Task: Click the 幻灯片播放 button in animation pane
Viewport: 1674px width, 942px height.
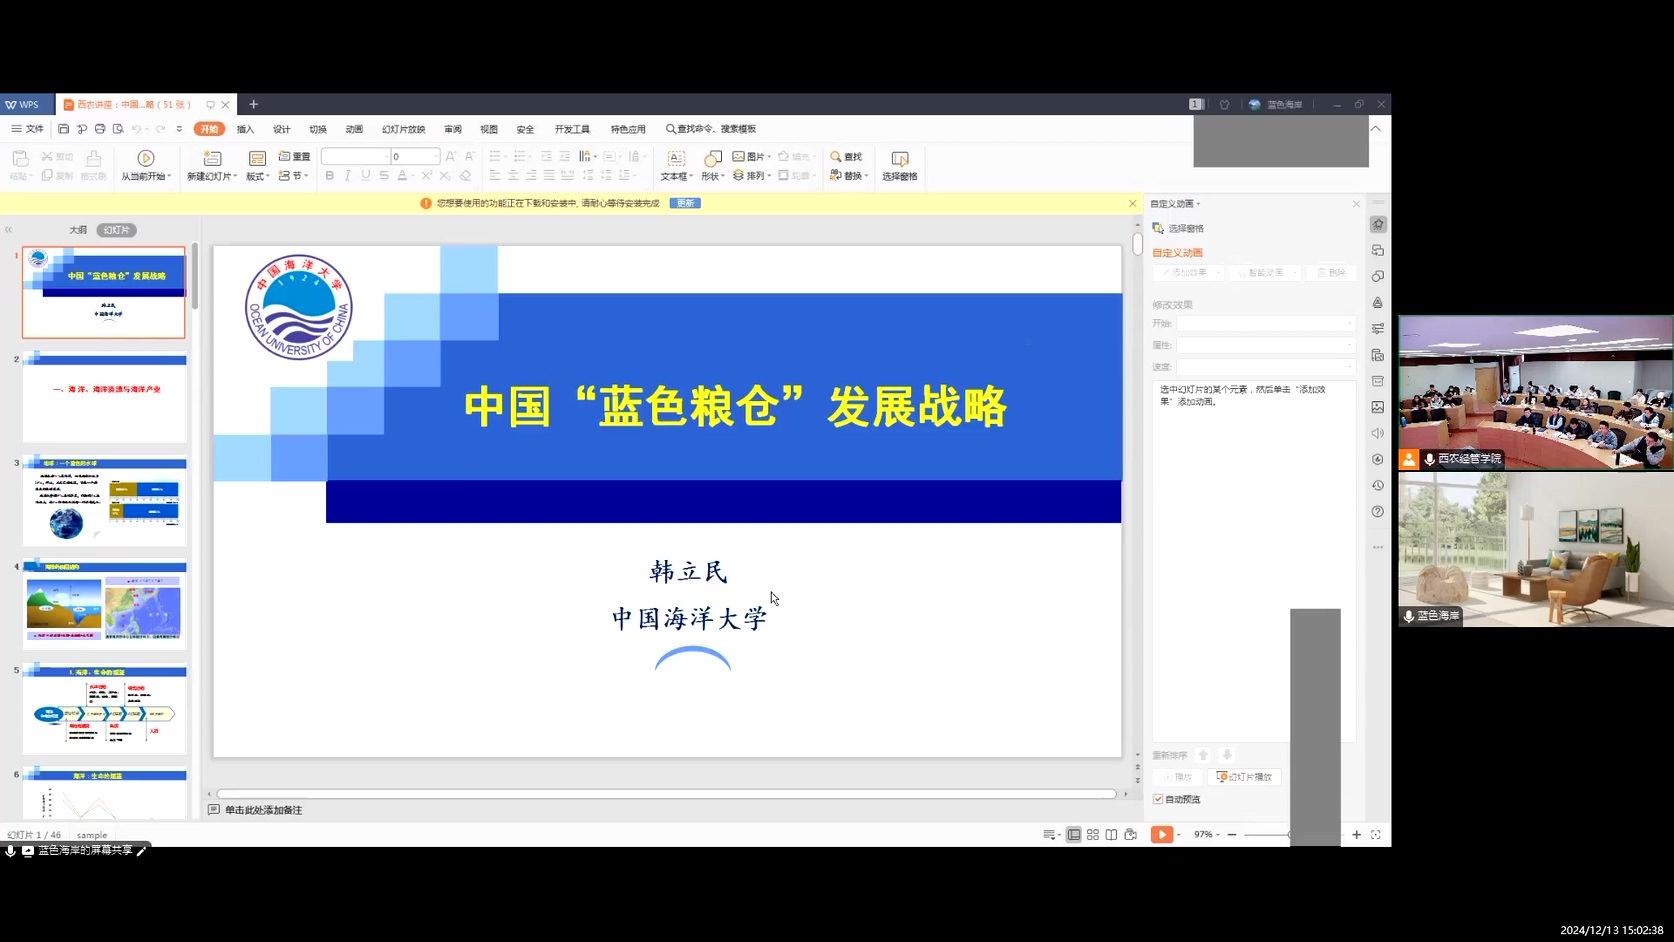Action: pyautogui.click(x=1244, y=777)
